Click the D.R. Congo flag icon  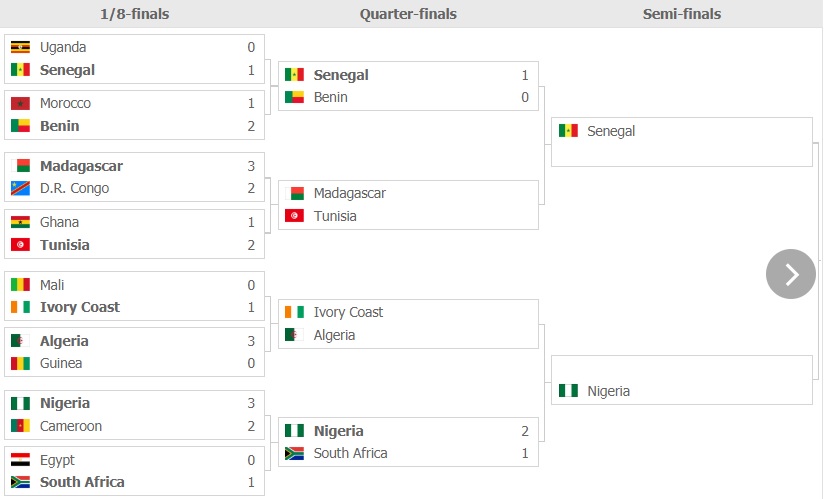coord(20,189)
